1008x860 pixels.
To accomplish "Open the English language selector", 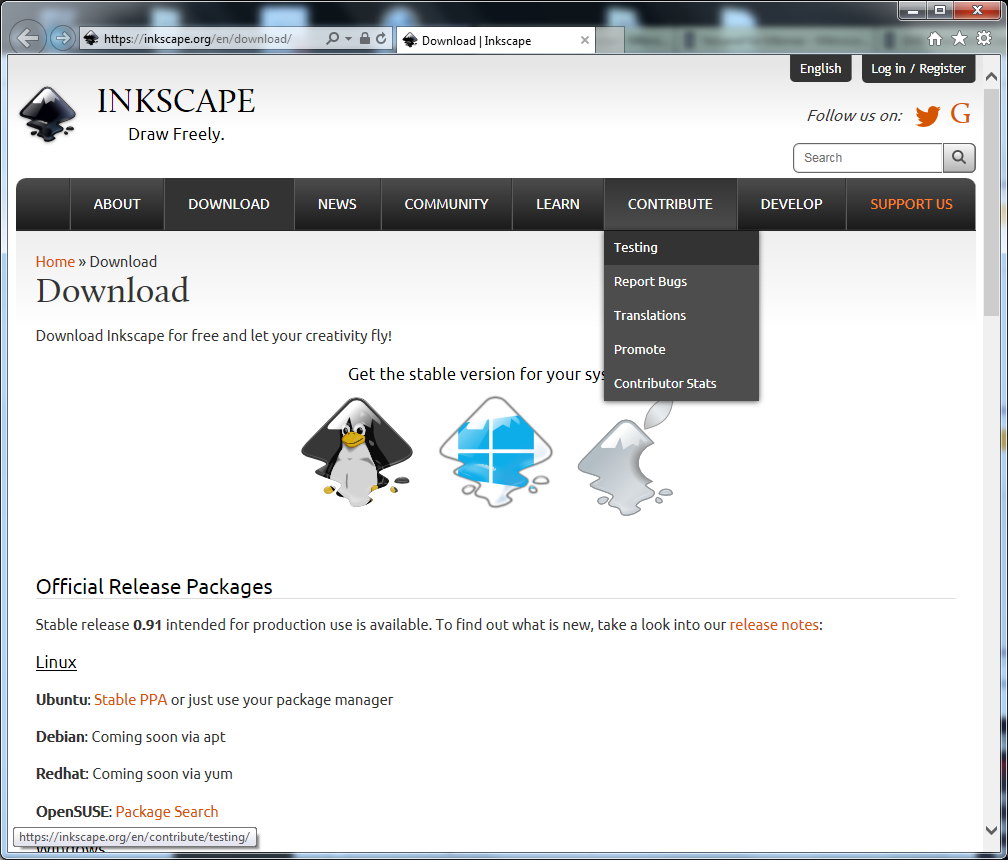I will 820,68.
